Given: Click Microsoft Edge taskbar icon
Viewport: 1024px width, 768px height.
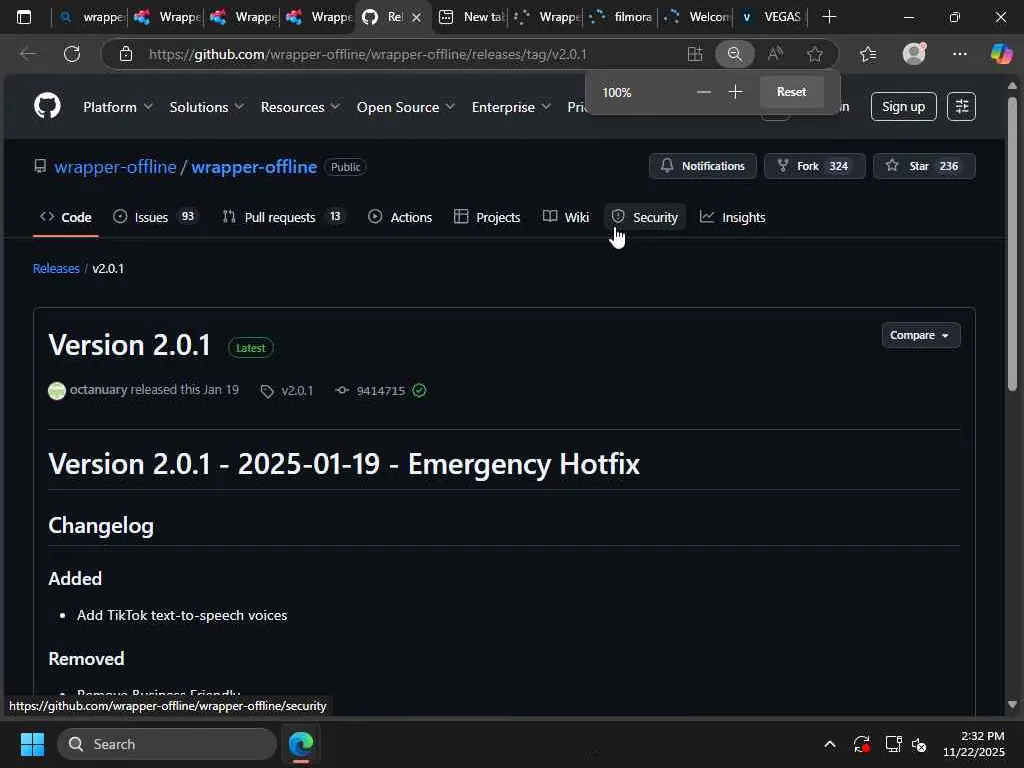Looking at the screenshot, I should point(301,744).
